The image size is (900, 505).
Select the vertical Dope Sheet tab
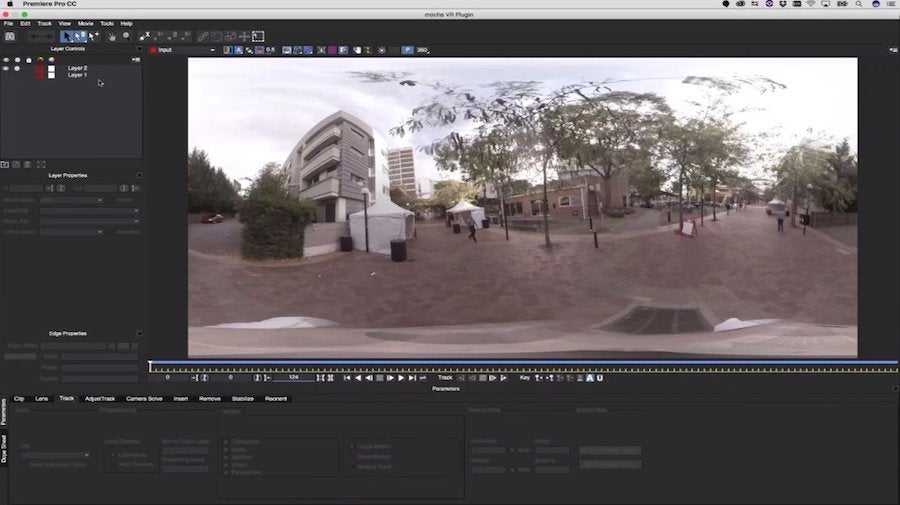[x=3, y=448]
